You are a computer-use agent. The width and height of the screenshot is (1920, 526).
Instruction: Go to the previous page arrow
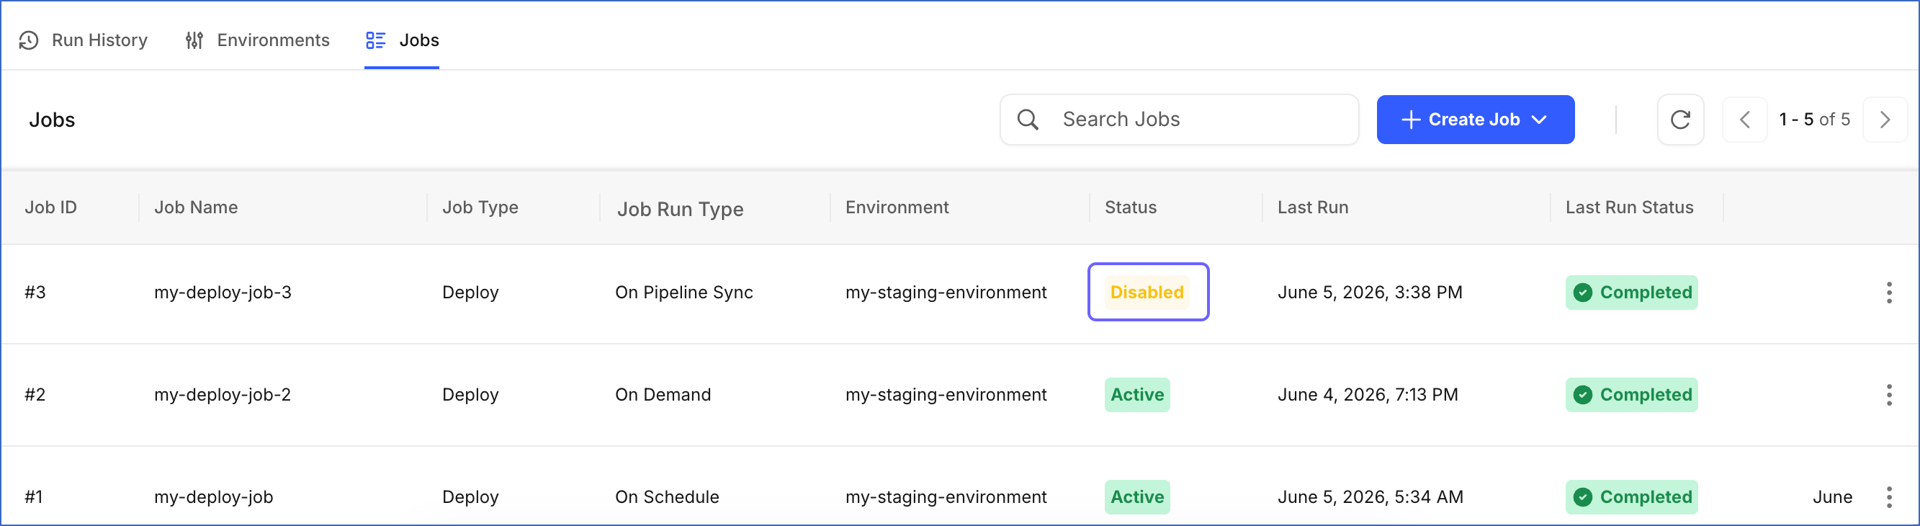[x=1745, y=120]
